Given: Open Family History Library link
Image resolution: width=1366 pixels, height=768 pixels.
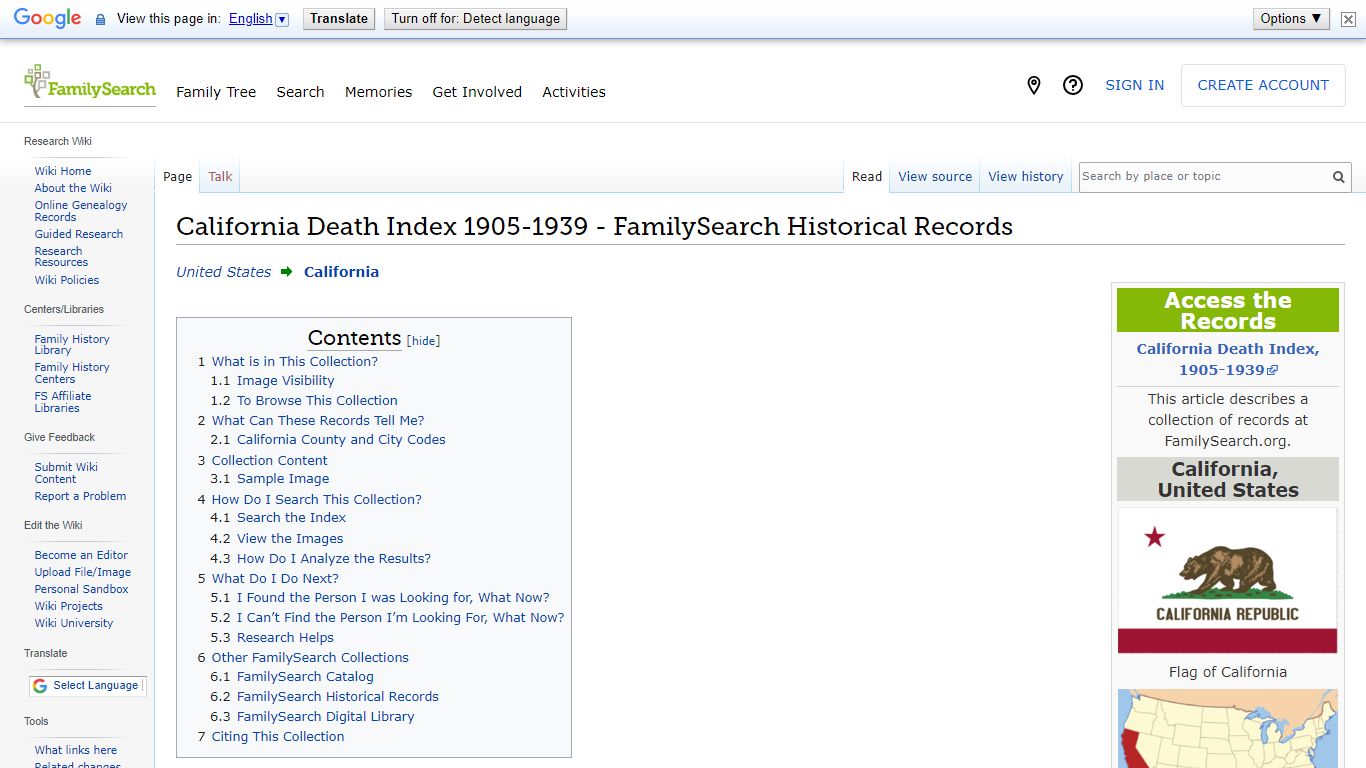Looking at the screenshot, I should click(72, 345).
